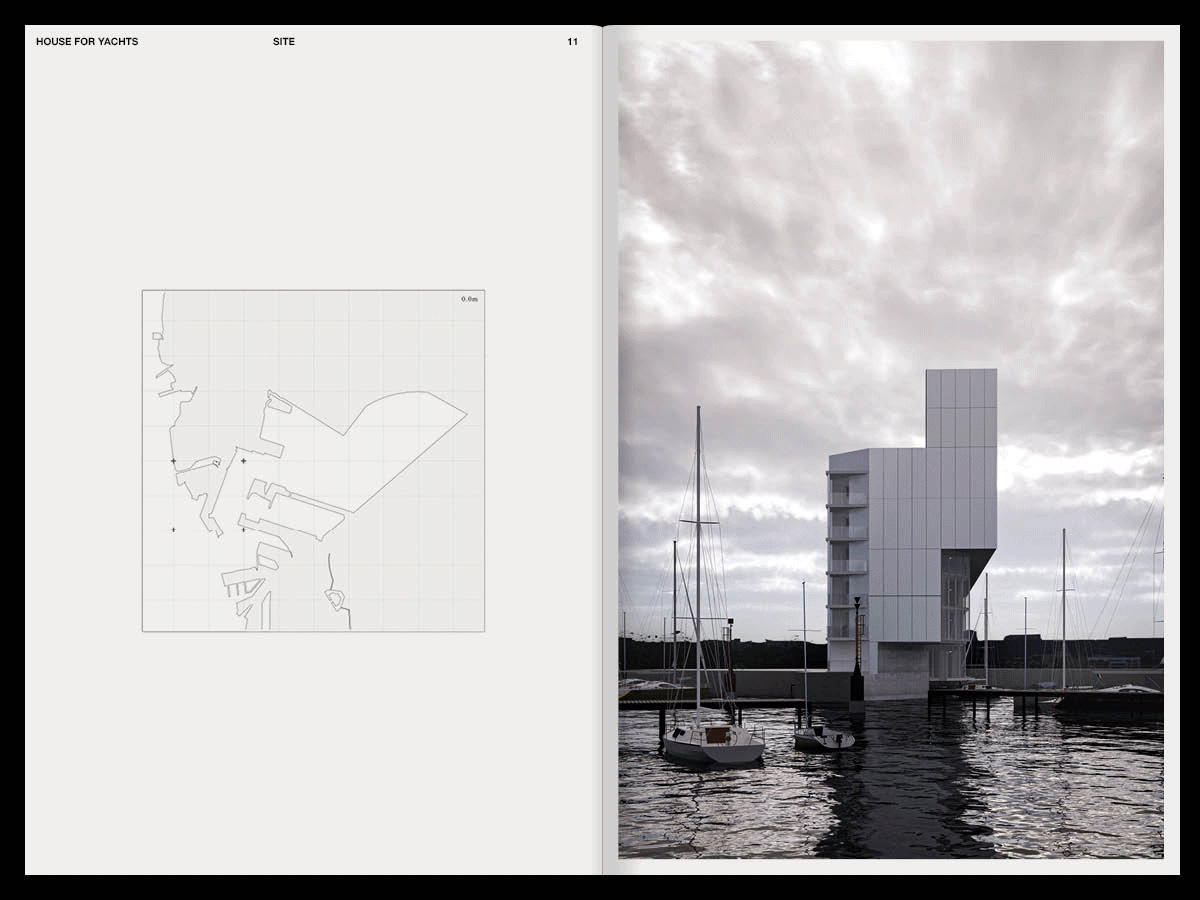Viewport: 1200px width, 900px height.
Task: Click the 'SITE' section heading
Action: pyautogui.click(x=284, y=42)
